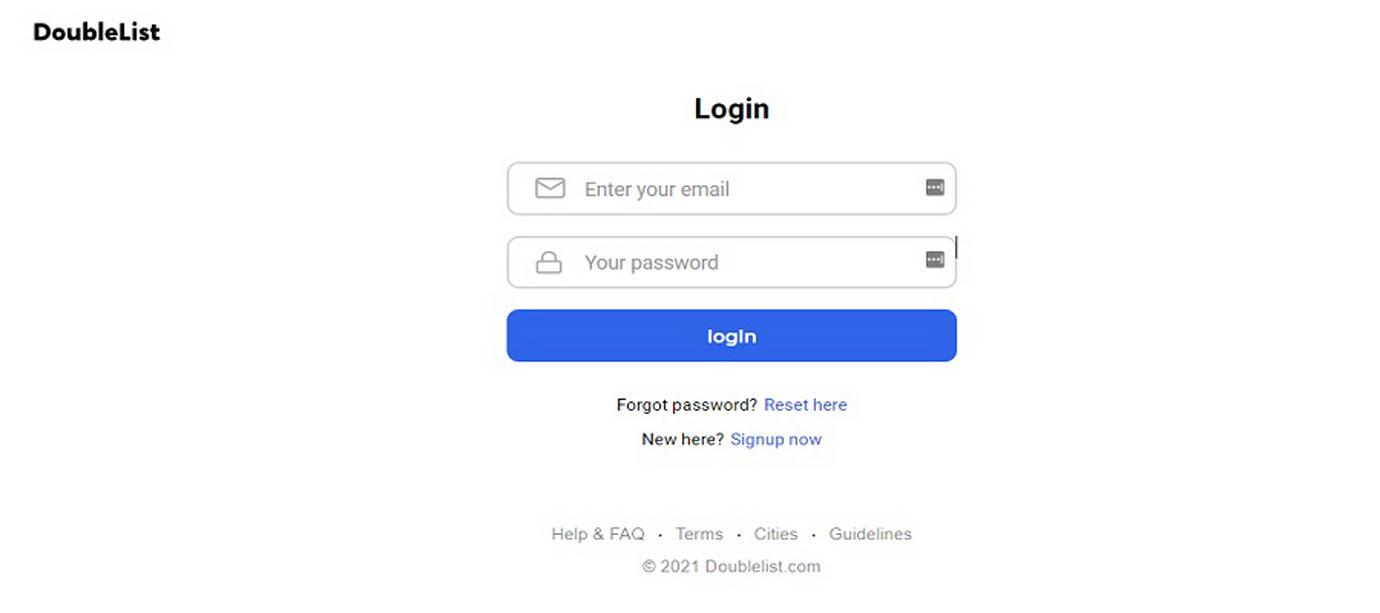Click the dot separator between Terms and Cities
This screenshot has width=1380, height=613.
[739, 536]
